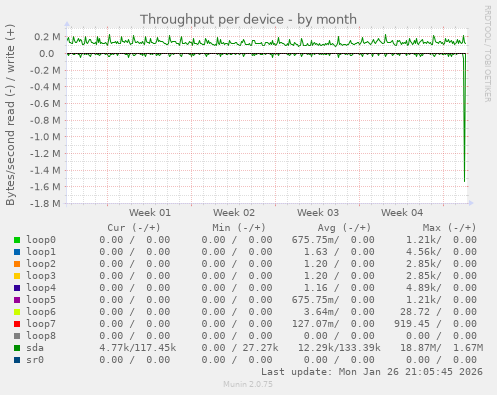Click the '-0.6 M' y-axis label
This screenshot has width=497, height=395.
(45, 103)
